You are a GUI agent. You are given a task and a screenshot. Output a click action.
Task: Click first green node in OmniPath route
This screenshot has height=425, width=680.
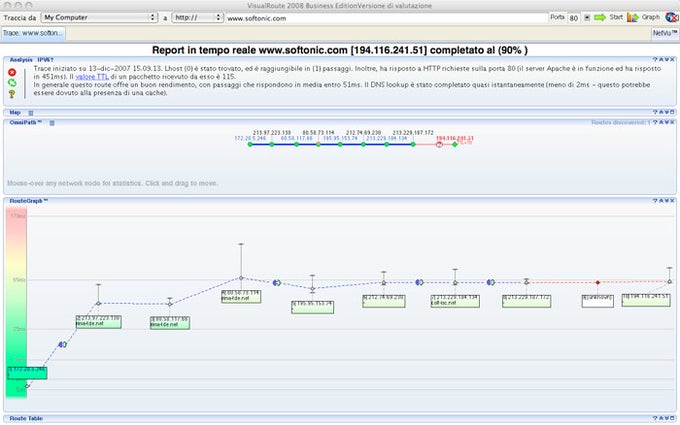click(250, 144)
